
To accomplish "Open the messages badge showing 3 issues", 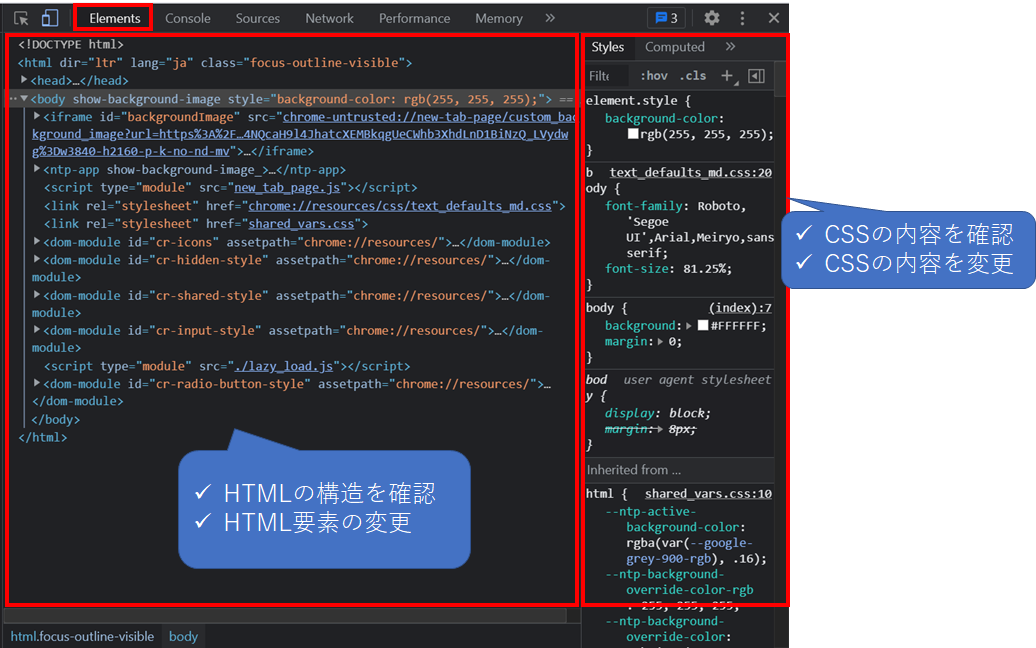I will tap(667, 18).
